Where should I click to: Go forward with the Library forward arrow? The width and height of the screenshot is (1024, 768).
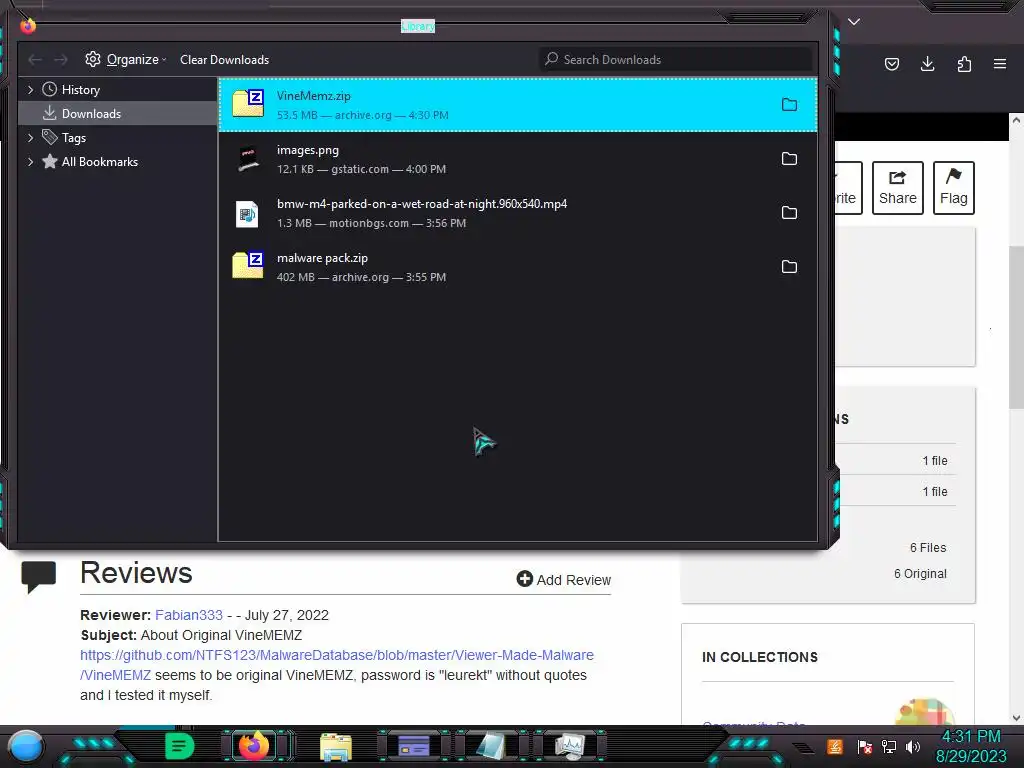pyautogui.click(x=61, y=60)
